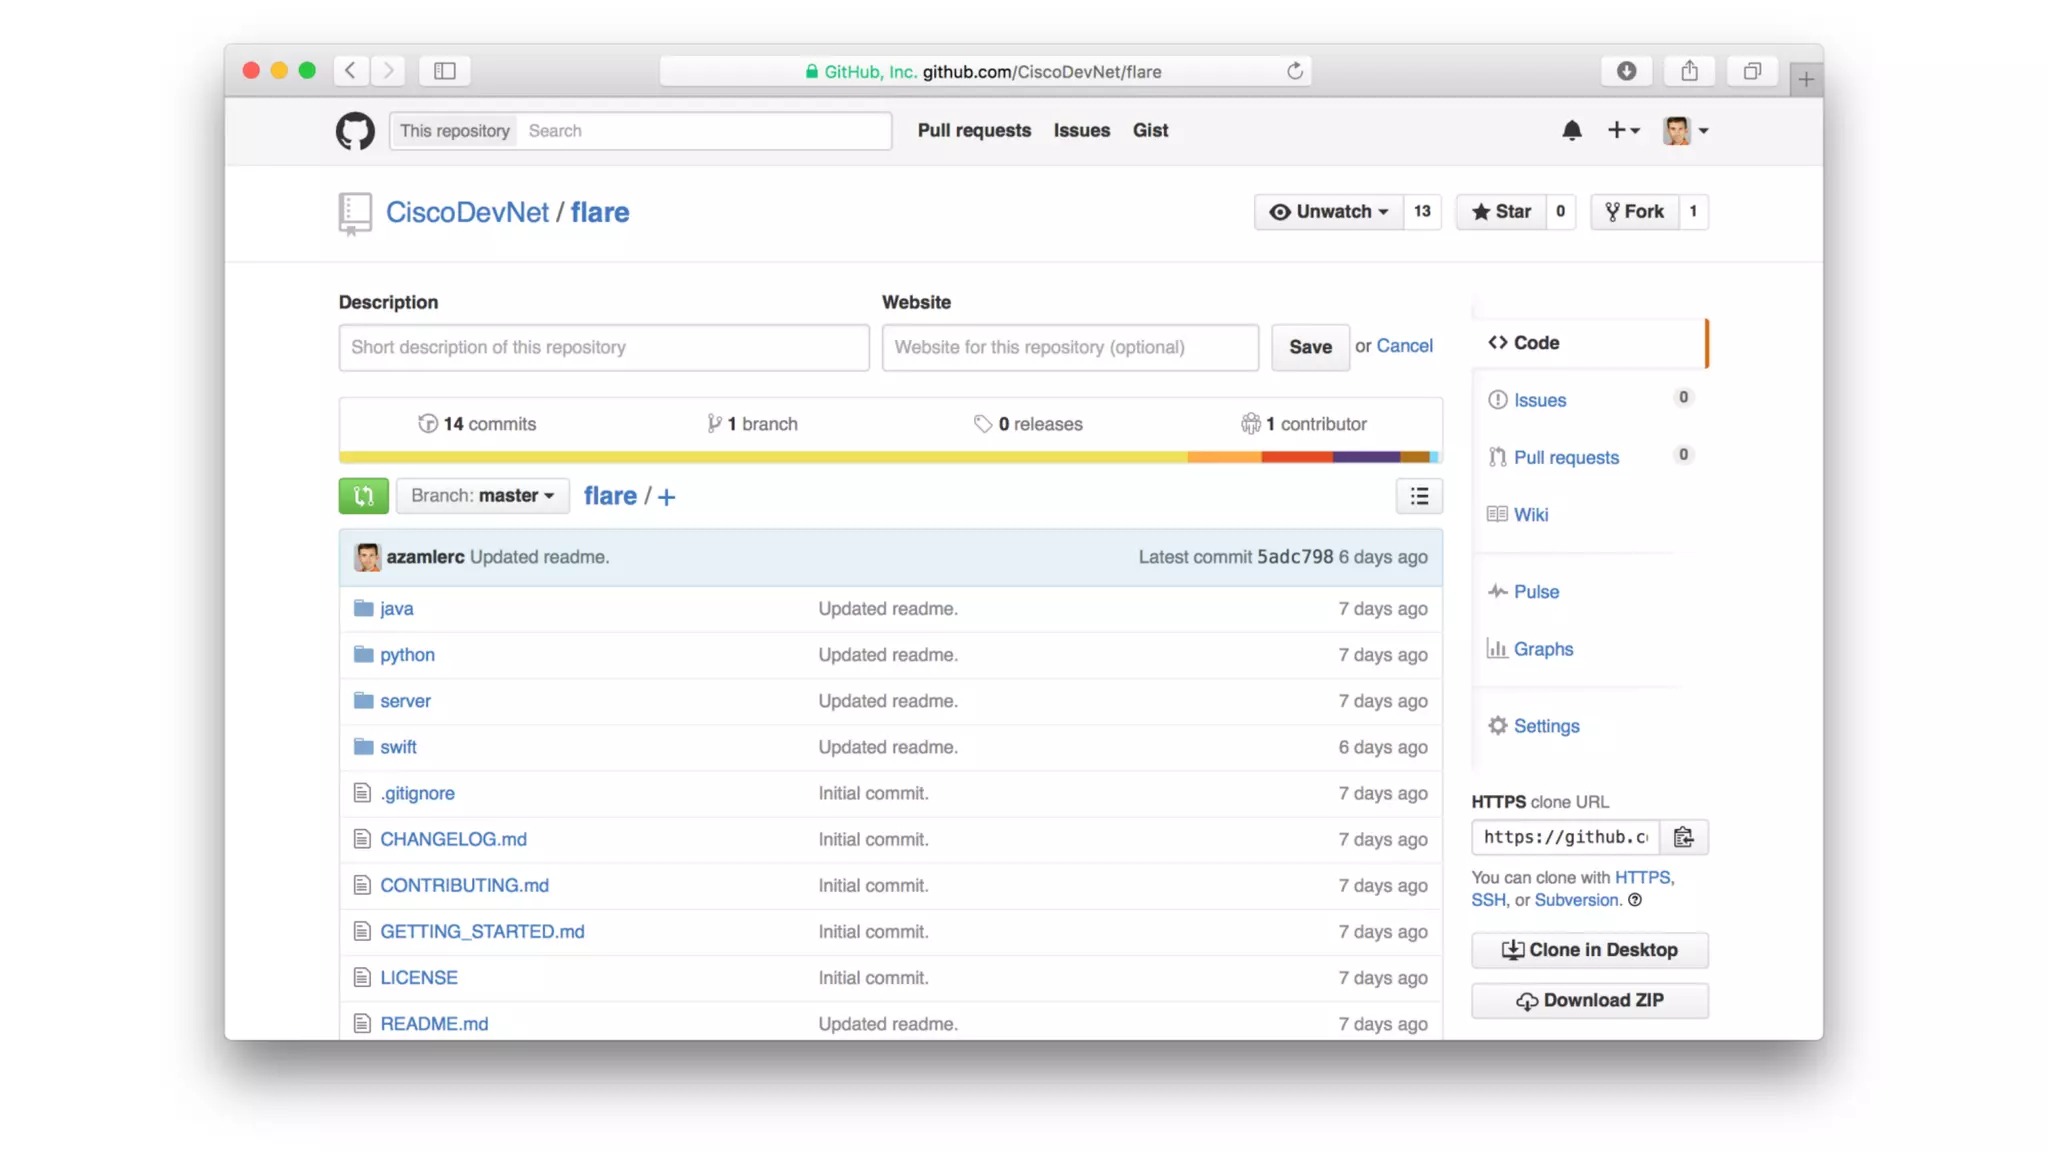
Task: Toggle the Safari sidebar
Action: point(445,71)
